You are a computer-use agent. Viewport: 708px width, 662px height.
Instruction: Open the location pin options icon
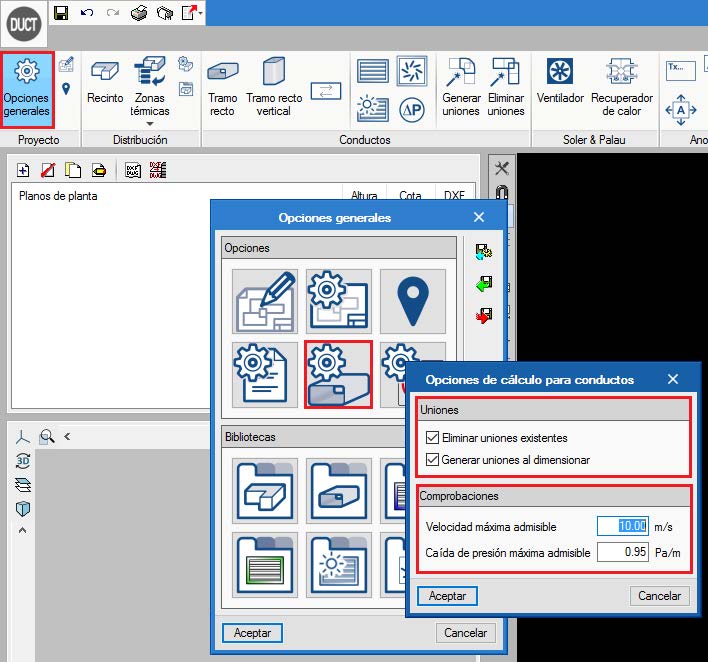click(x=412, y=301)
